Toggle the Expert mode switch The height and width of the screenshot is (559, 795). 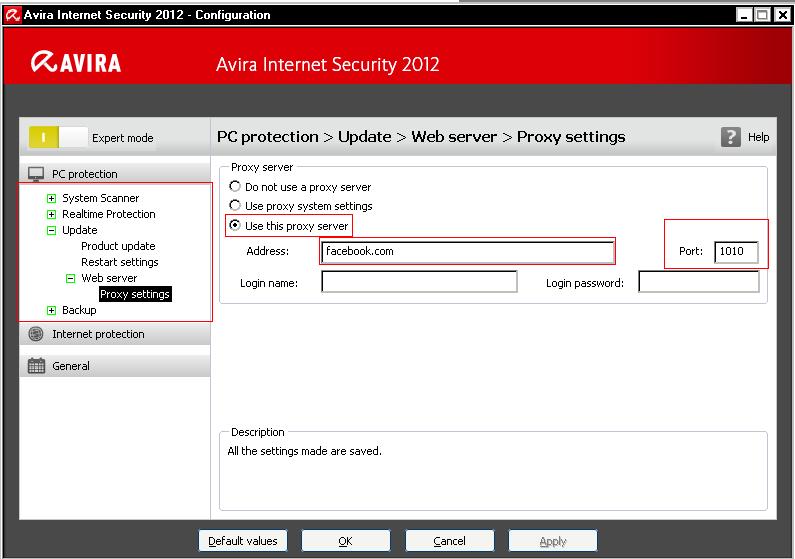[58, 137]
